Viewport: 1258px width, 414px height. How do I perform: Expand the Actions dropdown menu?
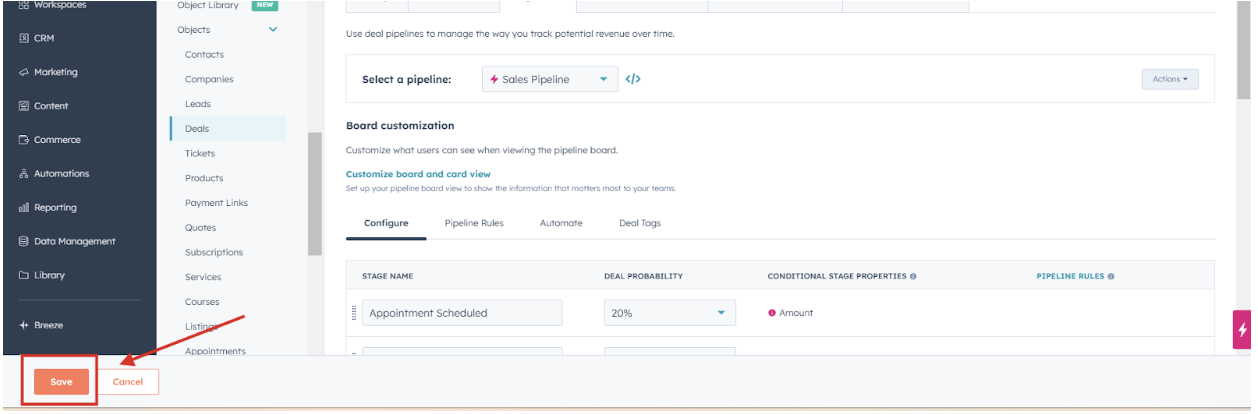(1169, 79)
